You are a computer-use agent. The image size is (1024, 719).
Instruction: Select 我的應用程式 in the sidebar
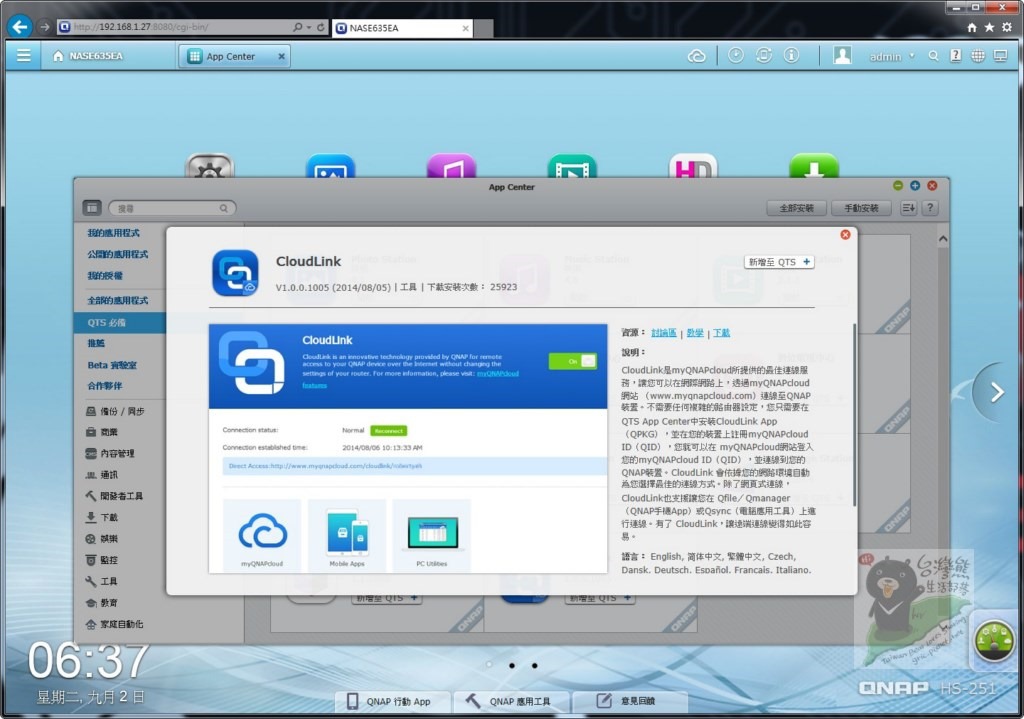(x=114, y=232)
